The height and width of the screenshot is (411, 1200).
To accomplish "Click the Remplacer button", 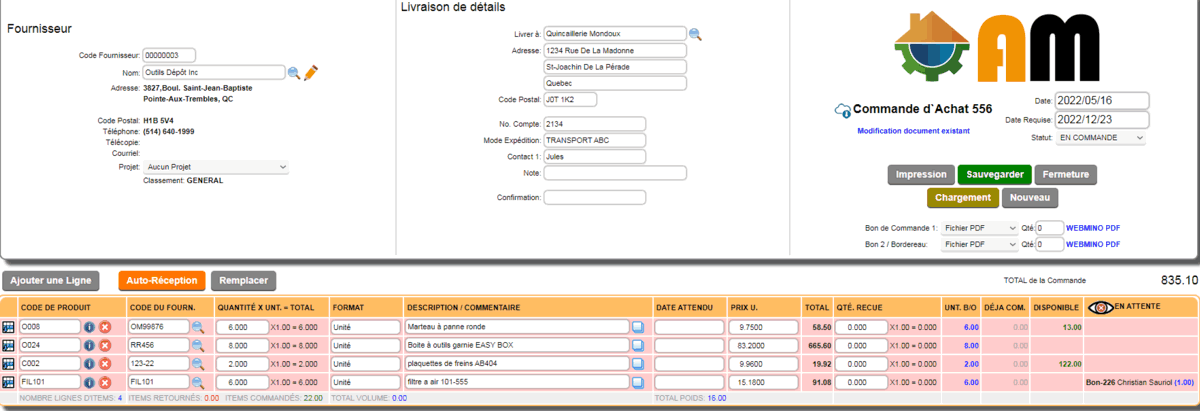I will coord(244,281).
